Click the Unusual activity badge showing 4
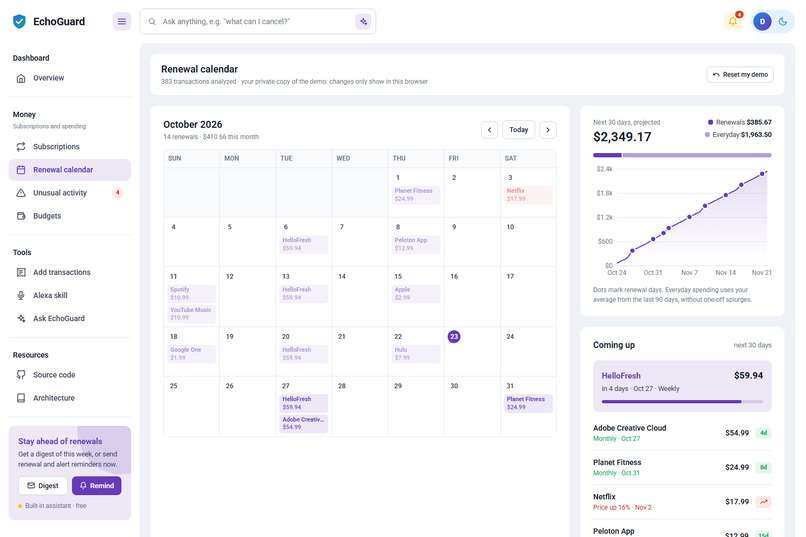 (117, 193)
